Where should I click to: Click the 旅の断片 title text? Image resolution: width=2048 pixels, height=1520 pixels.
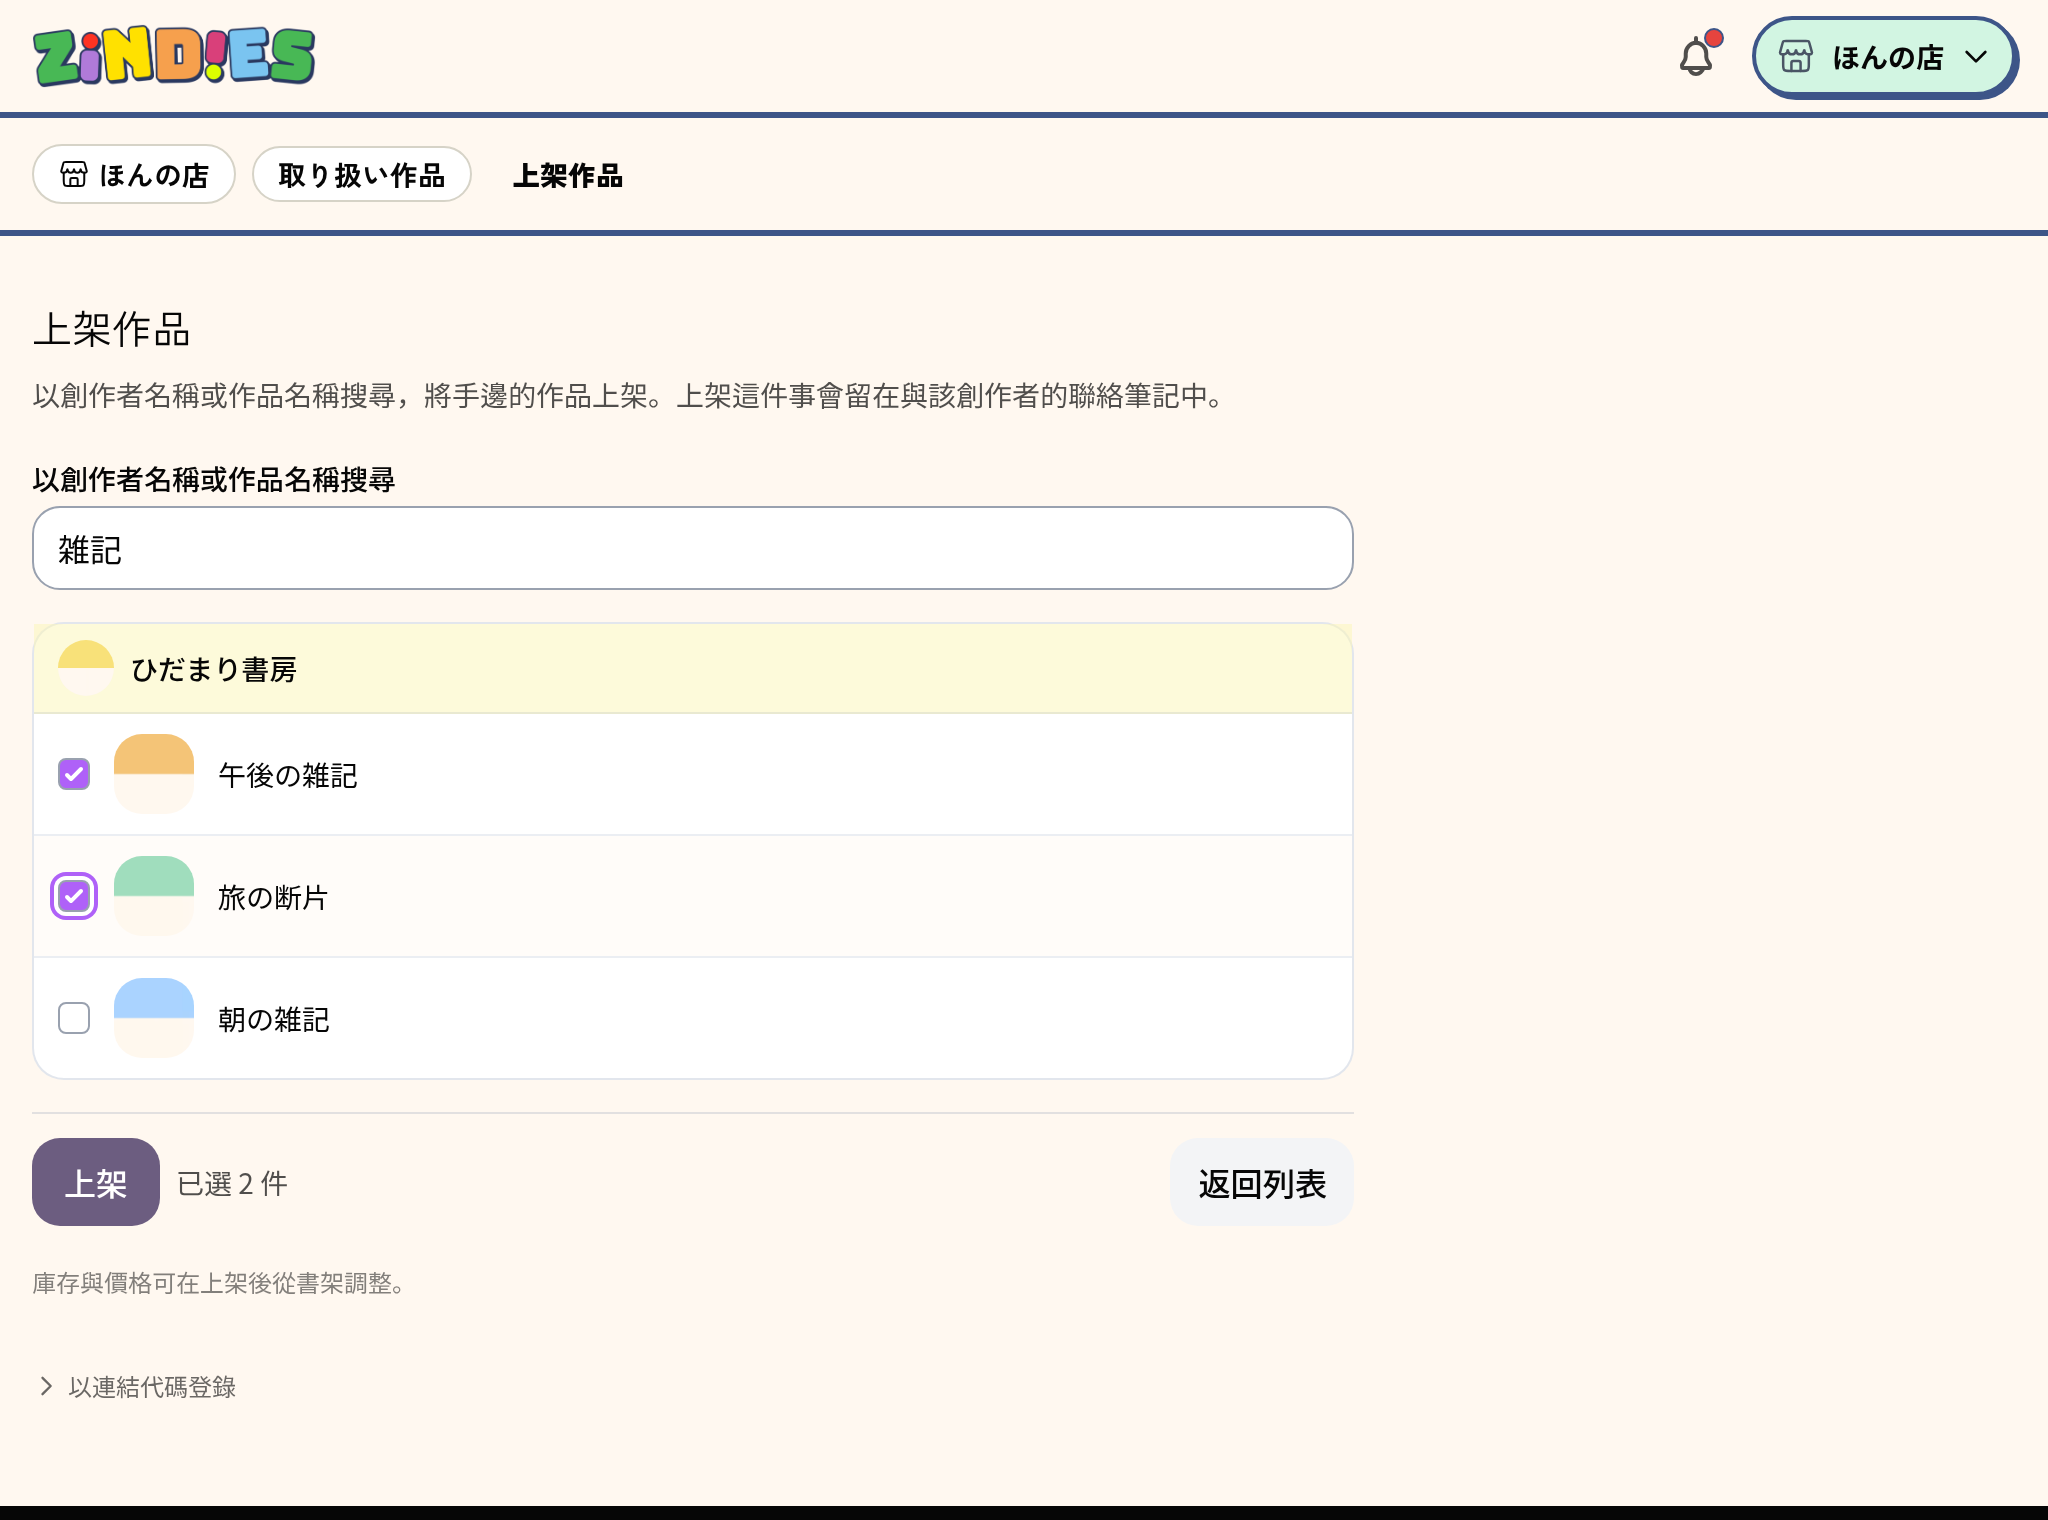(x=273, y=897)
